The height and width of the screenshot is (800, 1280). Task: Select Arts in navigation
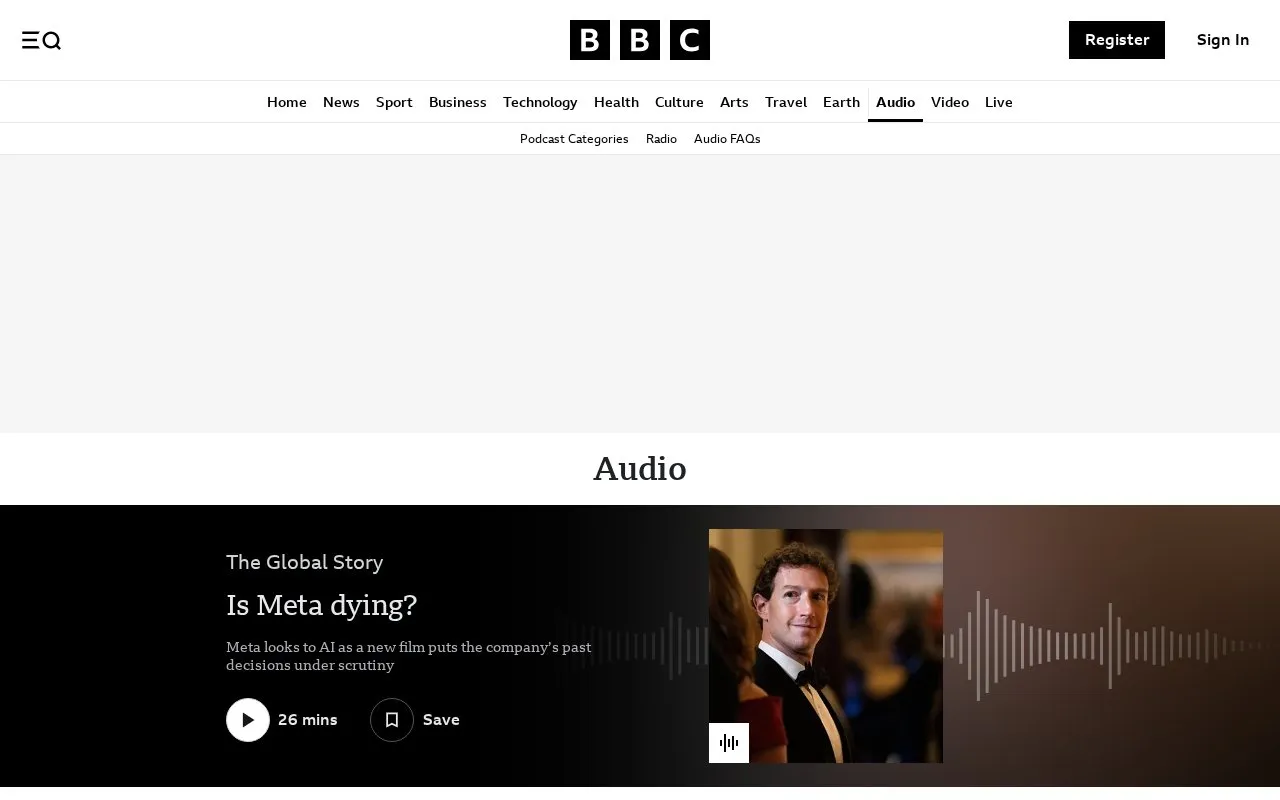(x=734, y=102)
